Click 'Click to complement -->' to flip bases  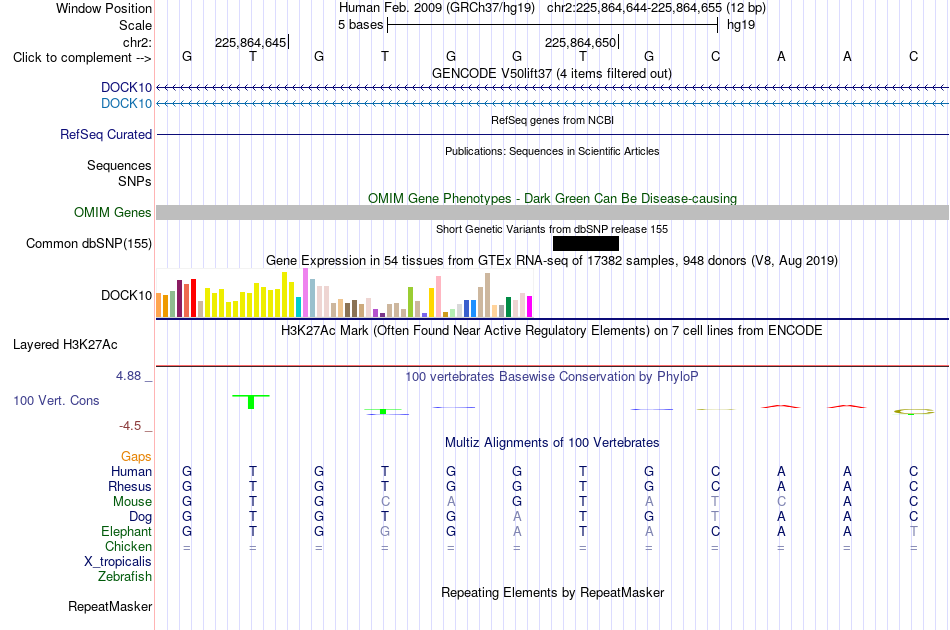(x=82, y=58)
